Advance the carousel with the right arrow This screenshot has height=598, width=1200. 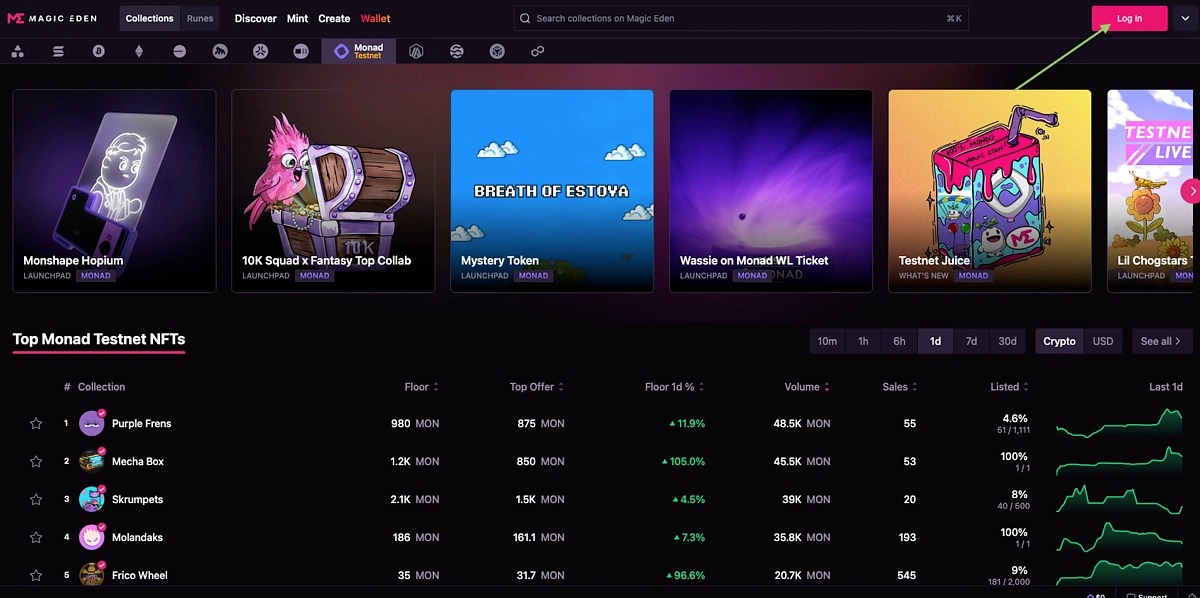[x=1190, y=190]
